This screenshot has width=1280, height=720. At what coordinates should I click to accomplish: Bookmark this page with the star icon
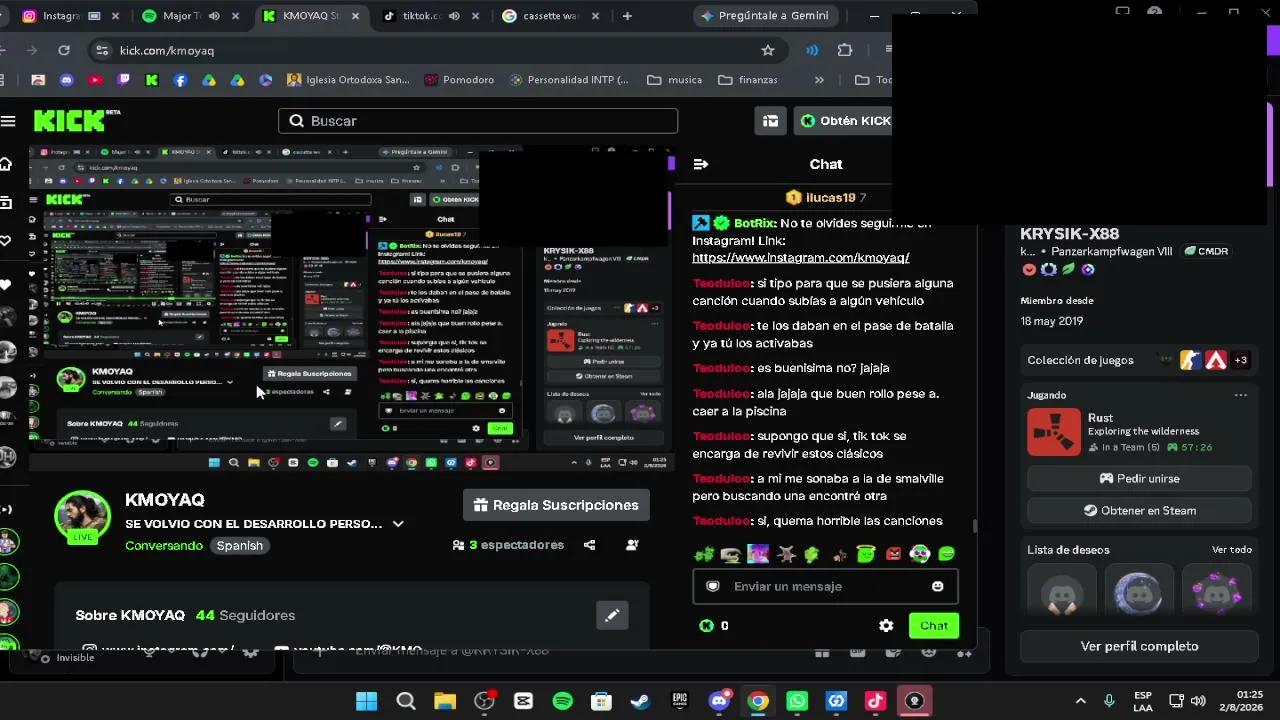[768, 50]
